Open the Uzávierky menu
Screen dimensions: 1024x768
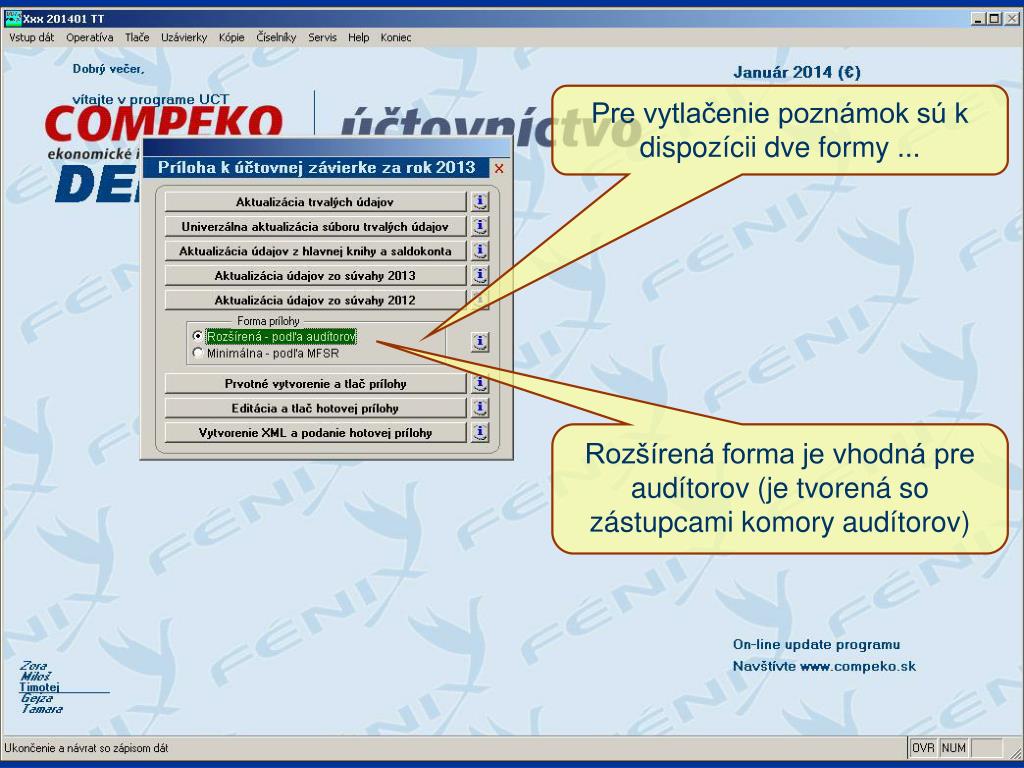184,38
